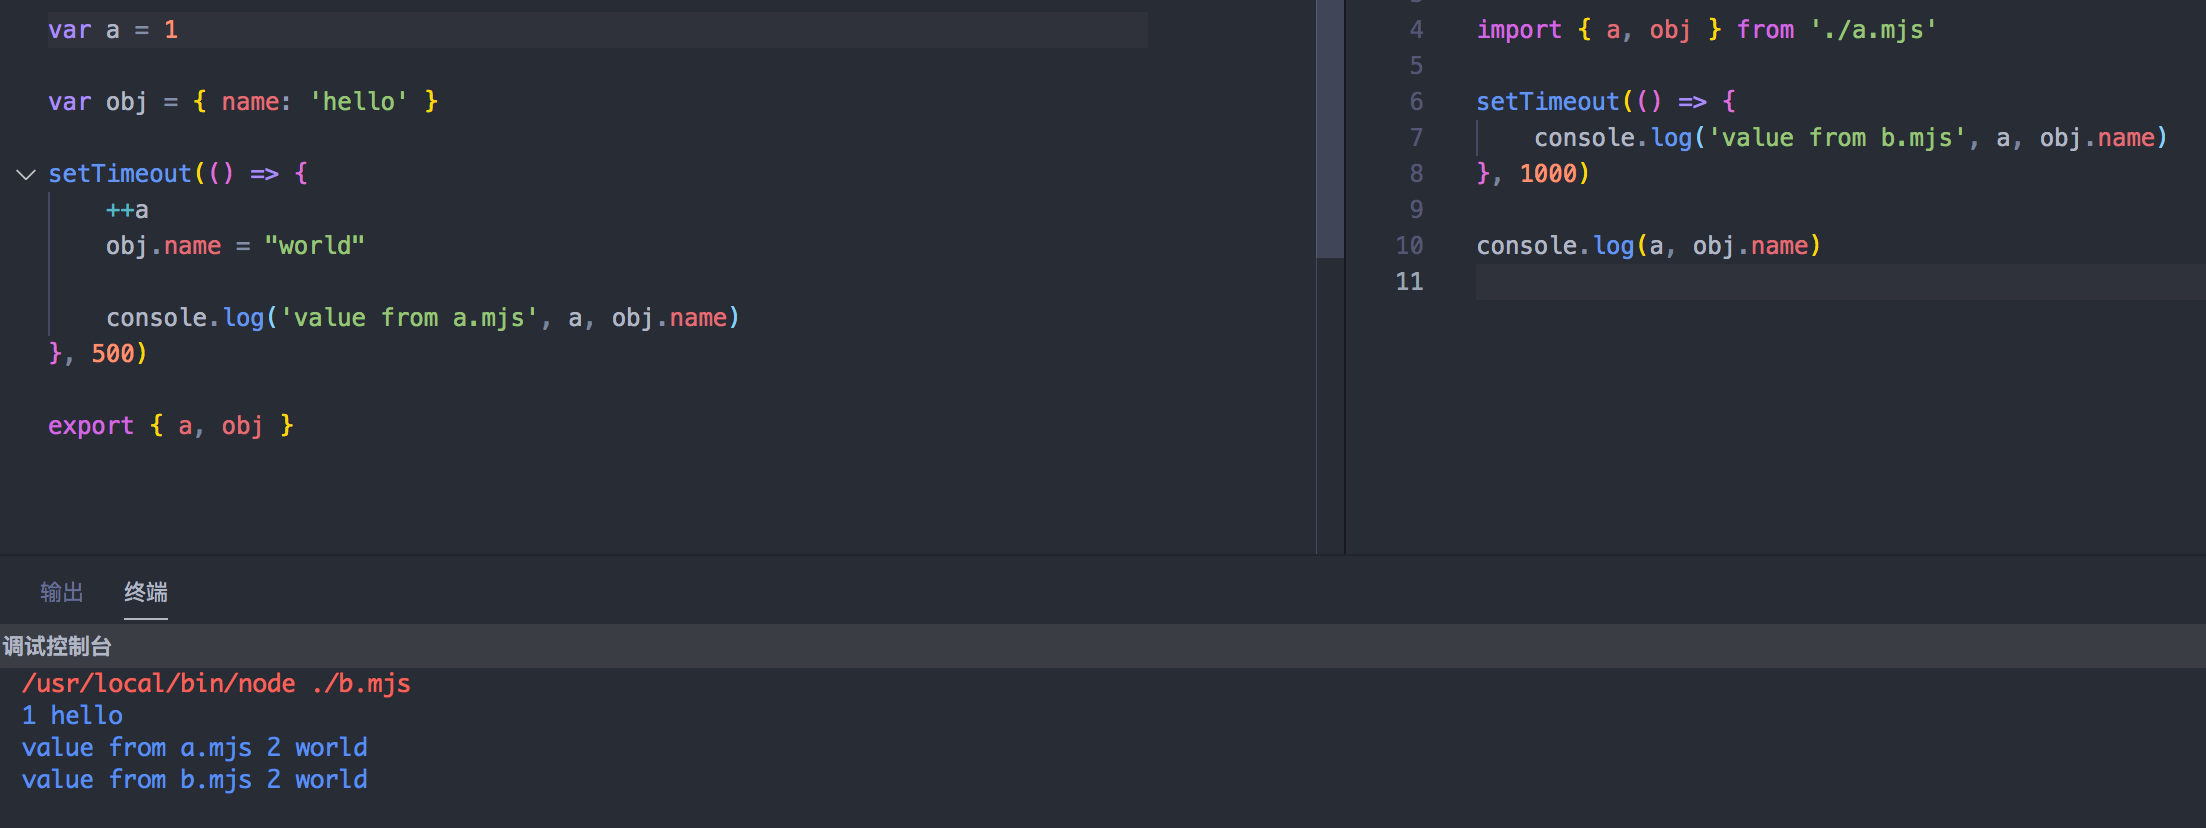Screen dimensions: 2206x828
Task: Click the "world" string assignment
Action: click(x=315, y=246)
